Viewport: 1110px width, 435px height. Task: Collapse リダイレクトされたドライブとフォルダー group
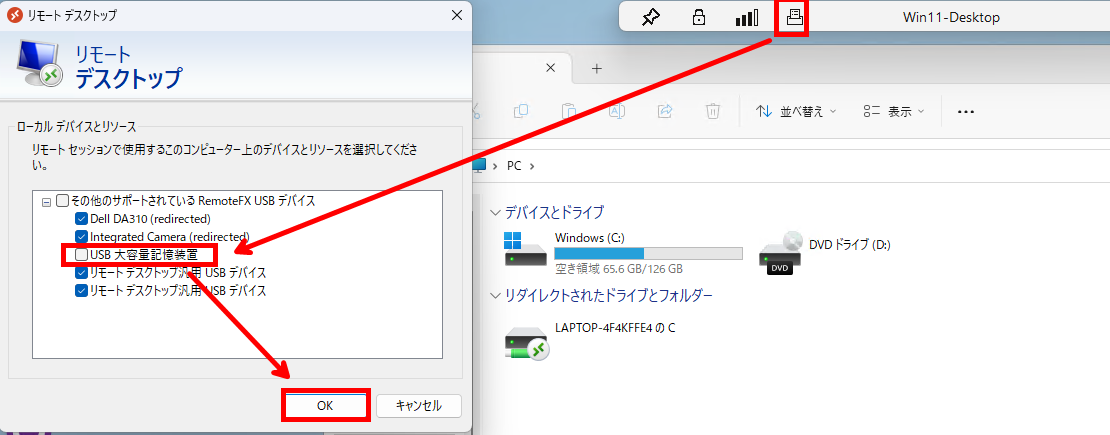(494, 295)
